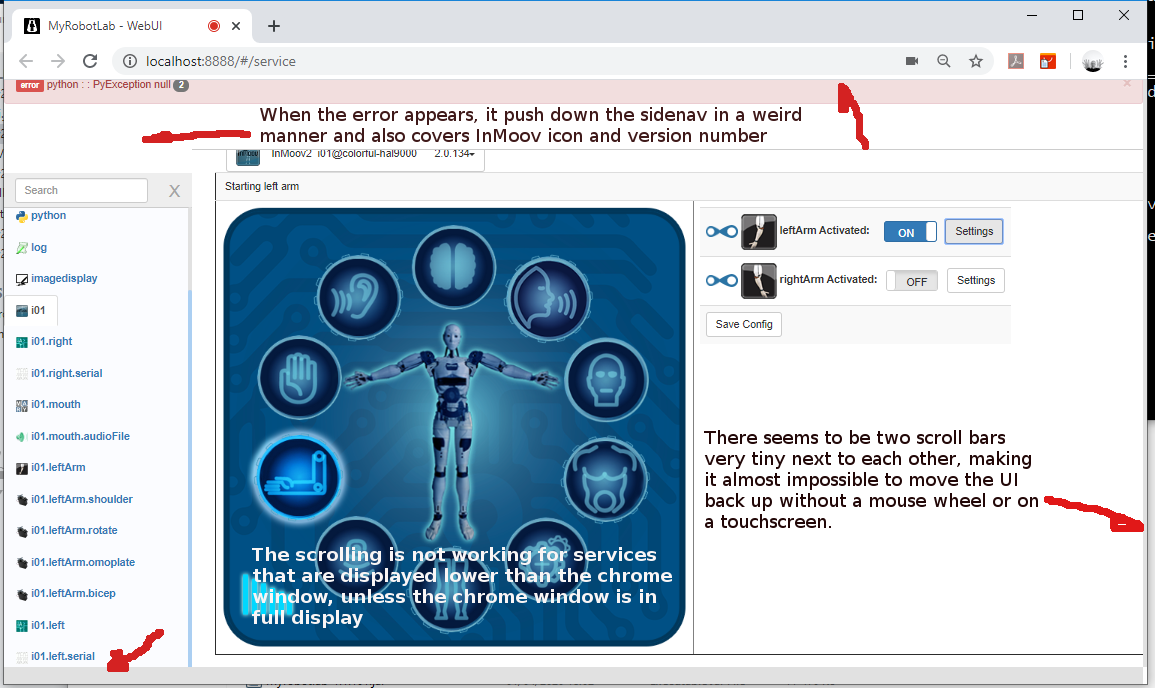Click rightArm attach link icon
Viewport: 1155px width, 688px height.
pos(721,281)
